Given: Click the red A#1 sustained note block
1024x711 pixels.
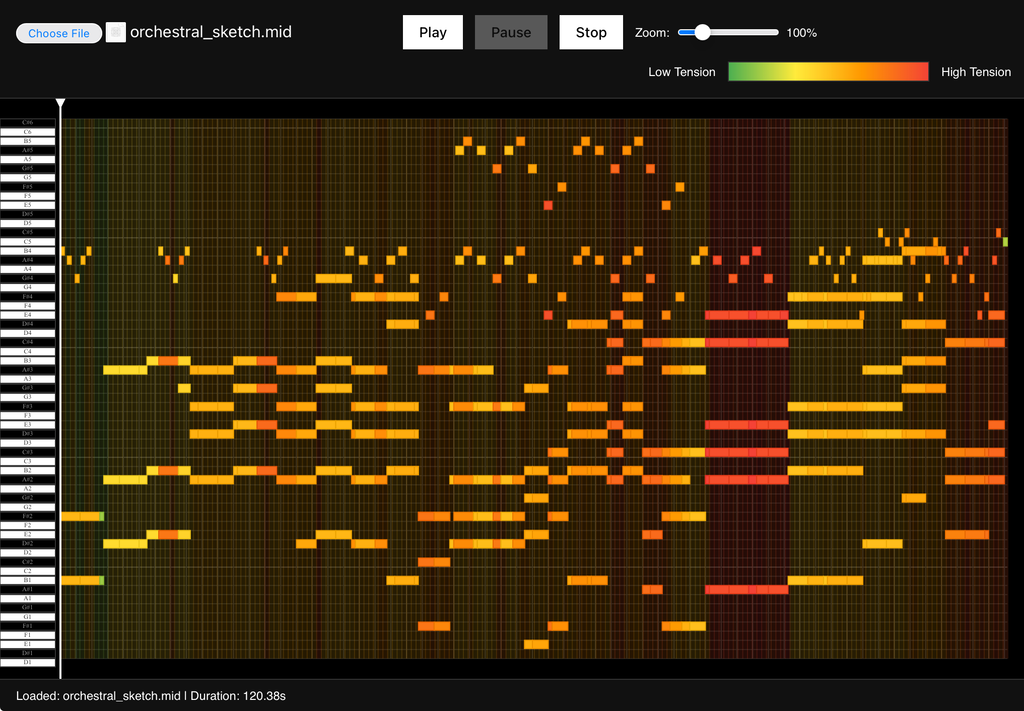Looking at the screenshot, I should (x=746, y=590).
